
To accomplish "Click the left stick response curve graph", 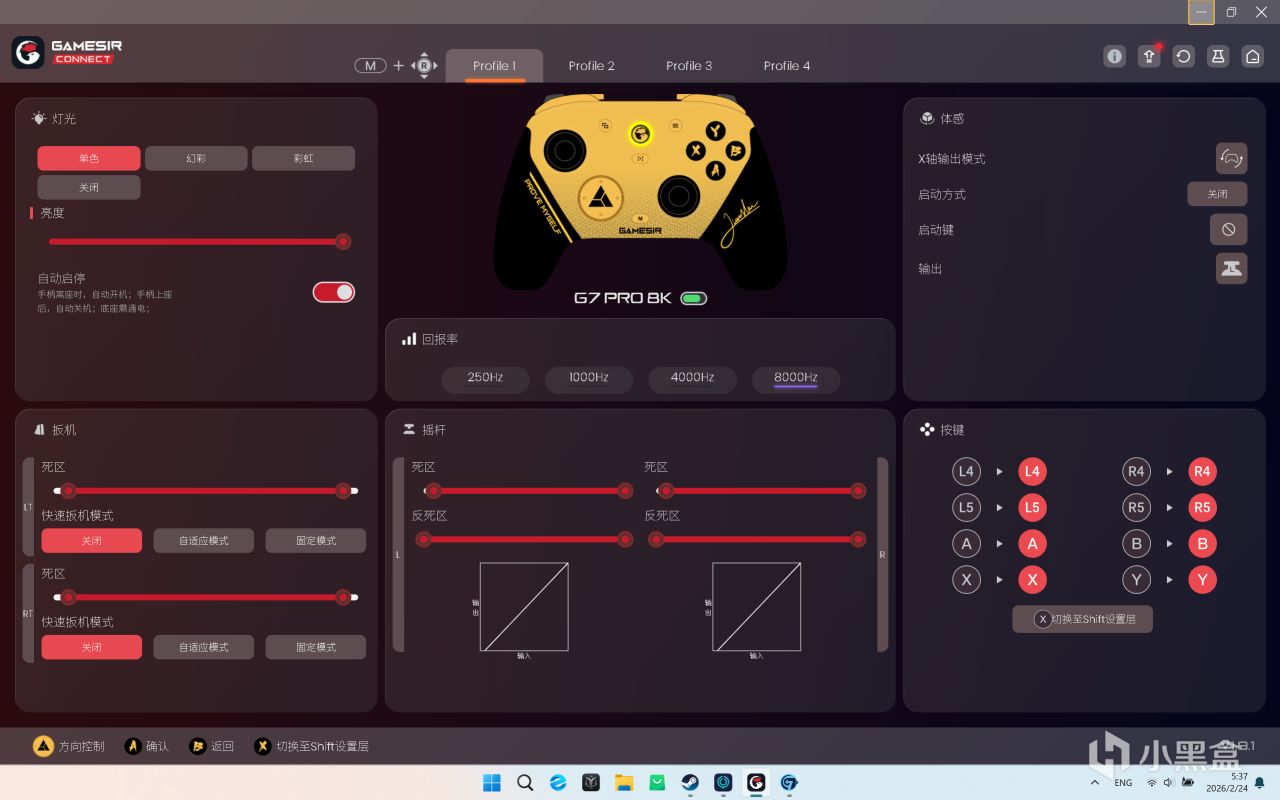I will (x=524, y=607).
